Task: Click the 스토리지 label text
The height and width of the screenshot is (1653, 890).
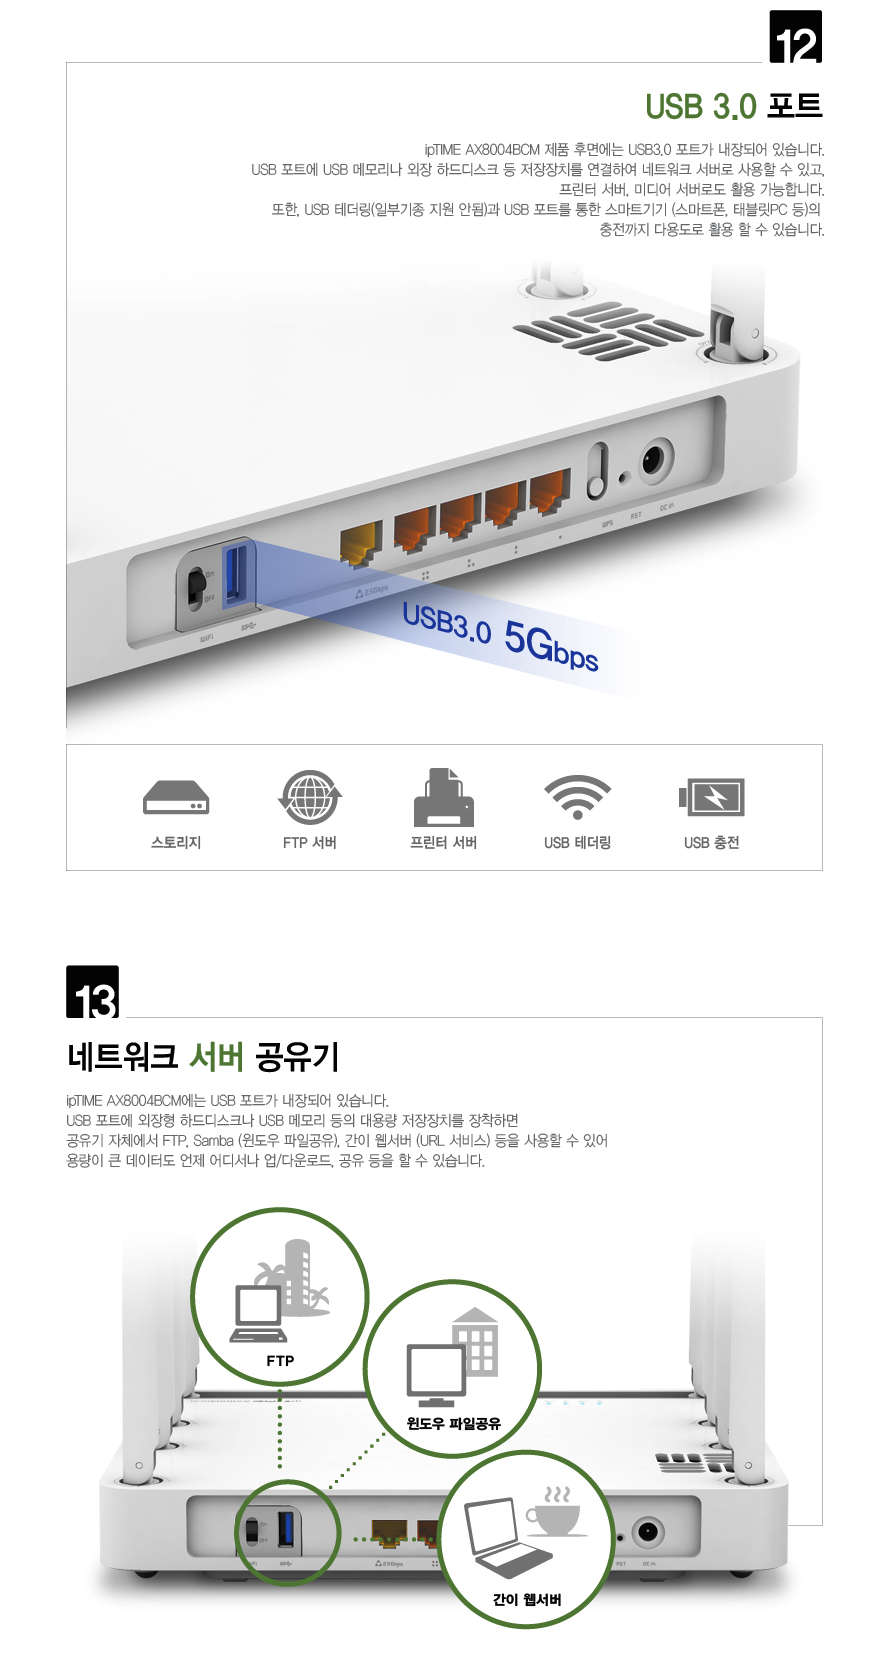Action: [176, 843]
